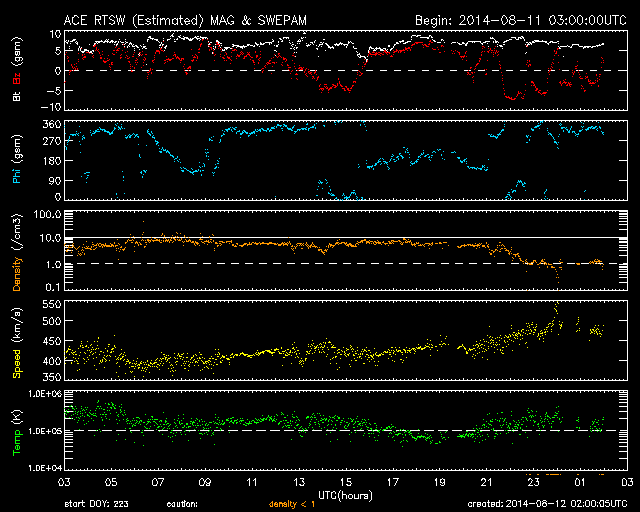
Task: Click the 03 hour tick at the left end of the axis
Action: click(64, 482)
